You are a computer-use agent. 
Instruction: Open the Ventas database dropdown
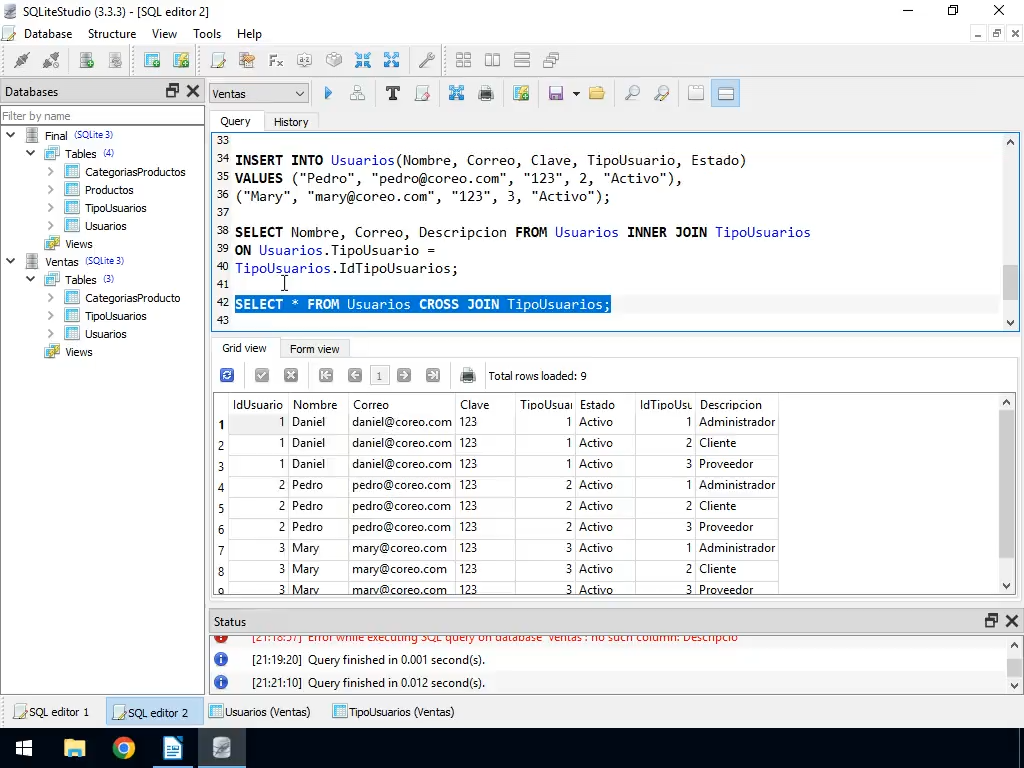[x=258, y=93]
